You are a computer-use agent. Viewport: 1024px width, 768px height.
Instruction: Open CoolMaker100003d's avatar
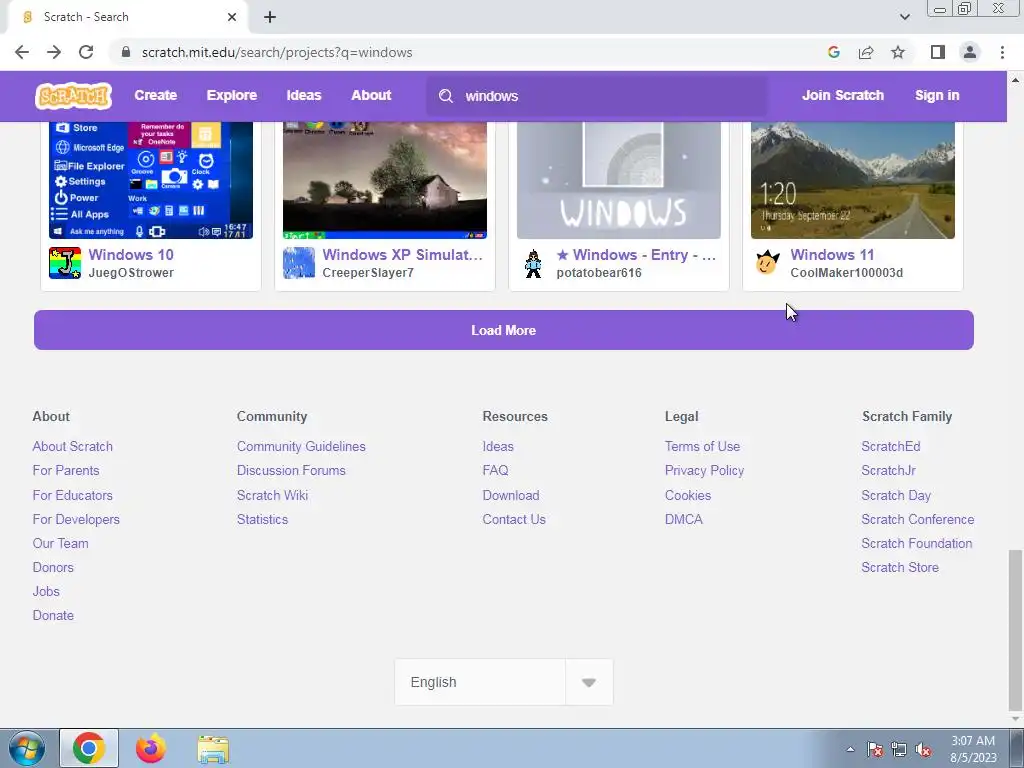(x=767, y=263)
